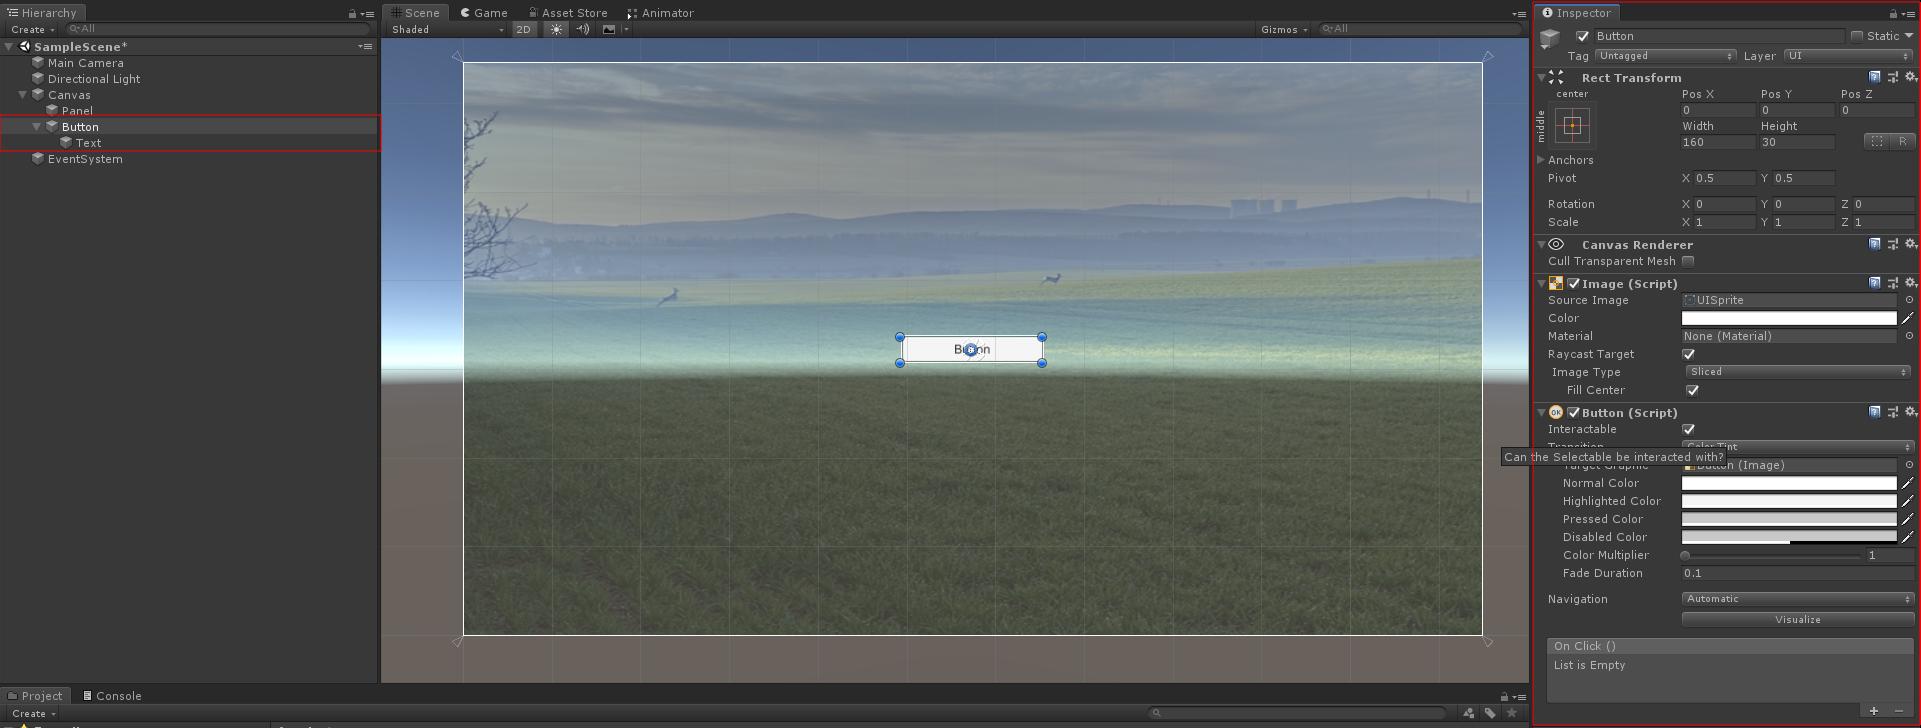Screen dimensions: 1921x728
Task: Click the Color Multiplier slider
Action: (1772, 555)
